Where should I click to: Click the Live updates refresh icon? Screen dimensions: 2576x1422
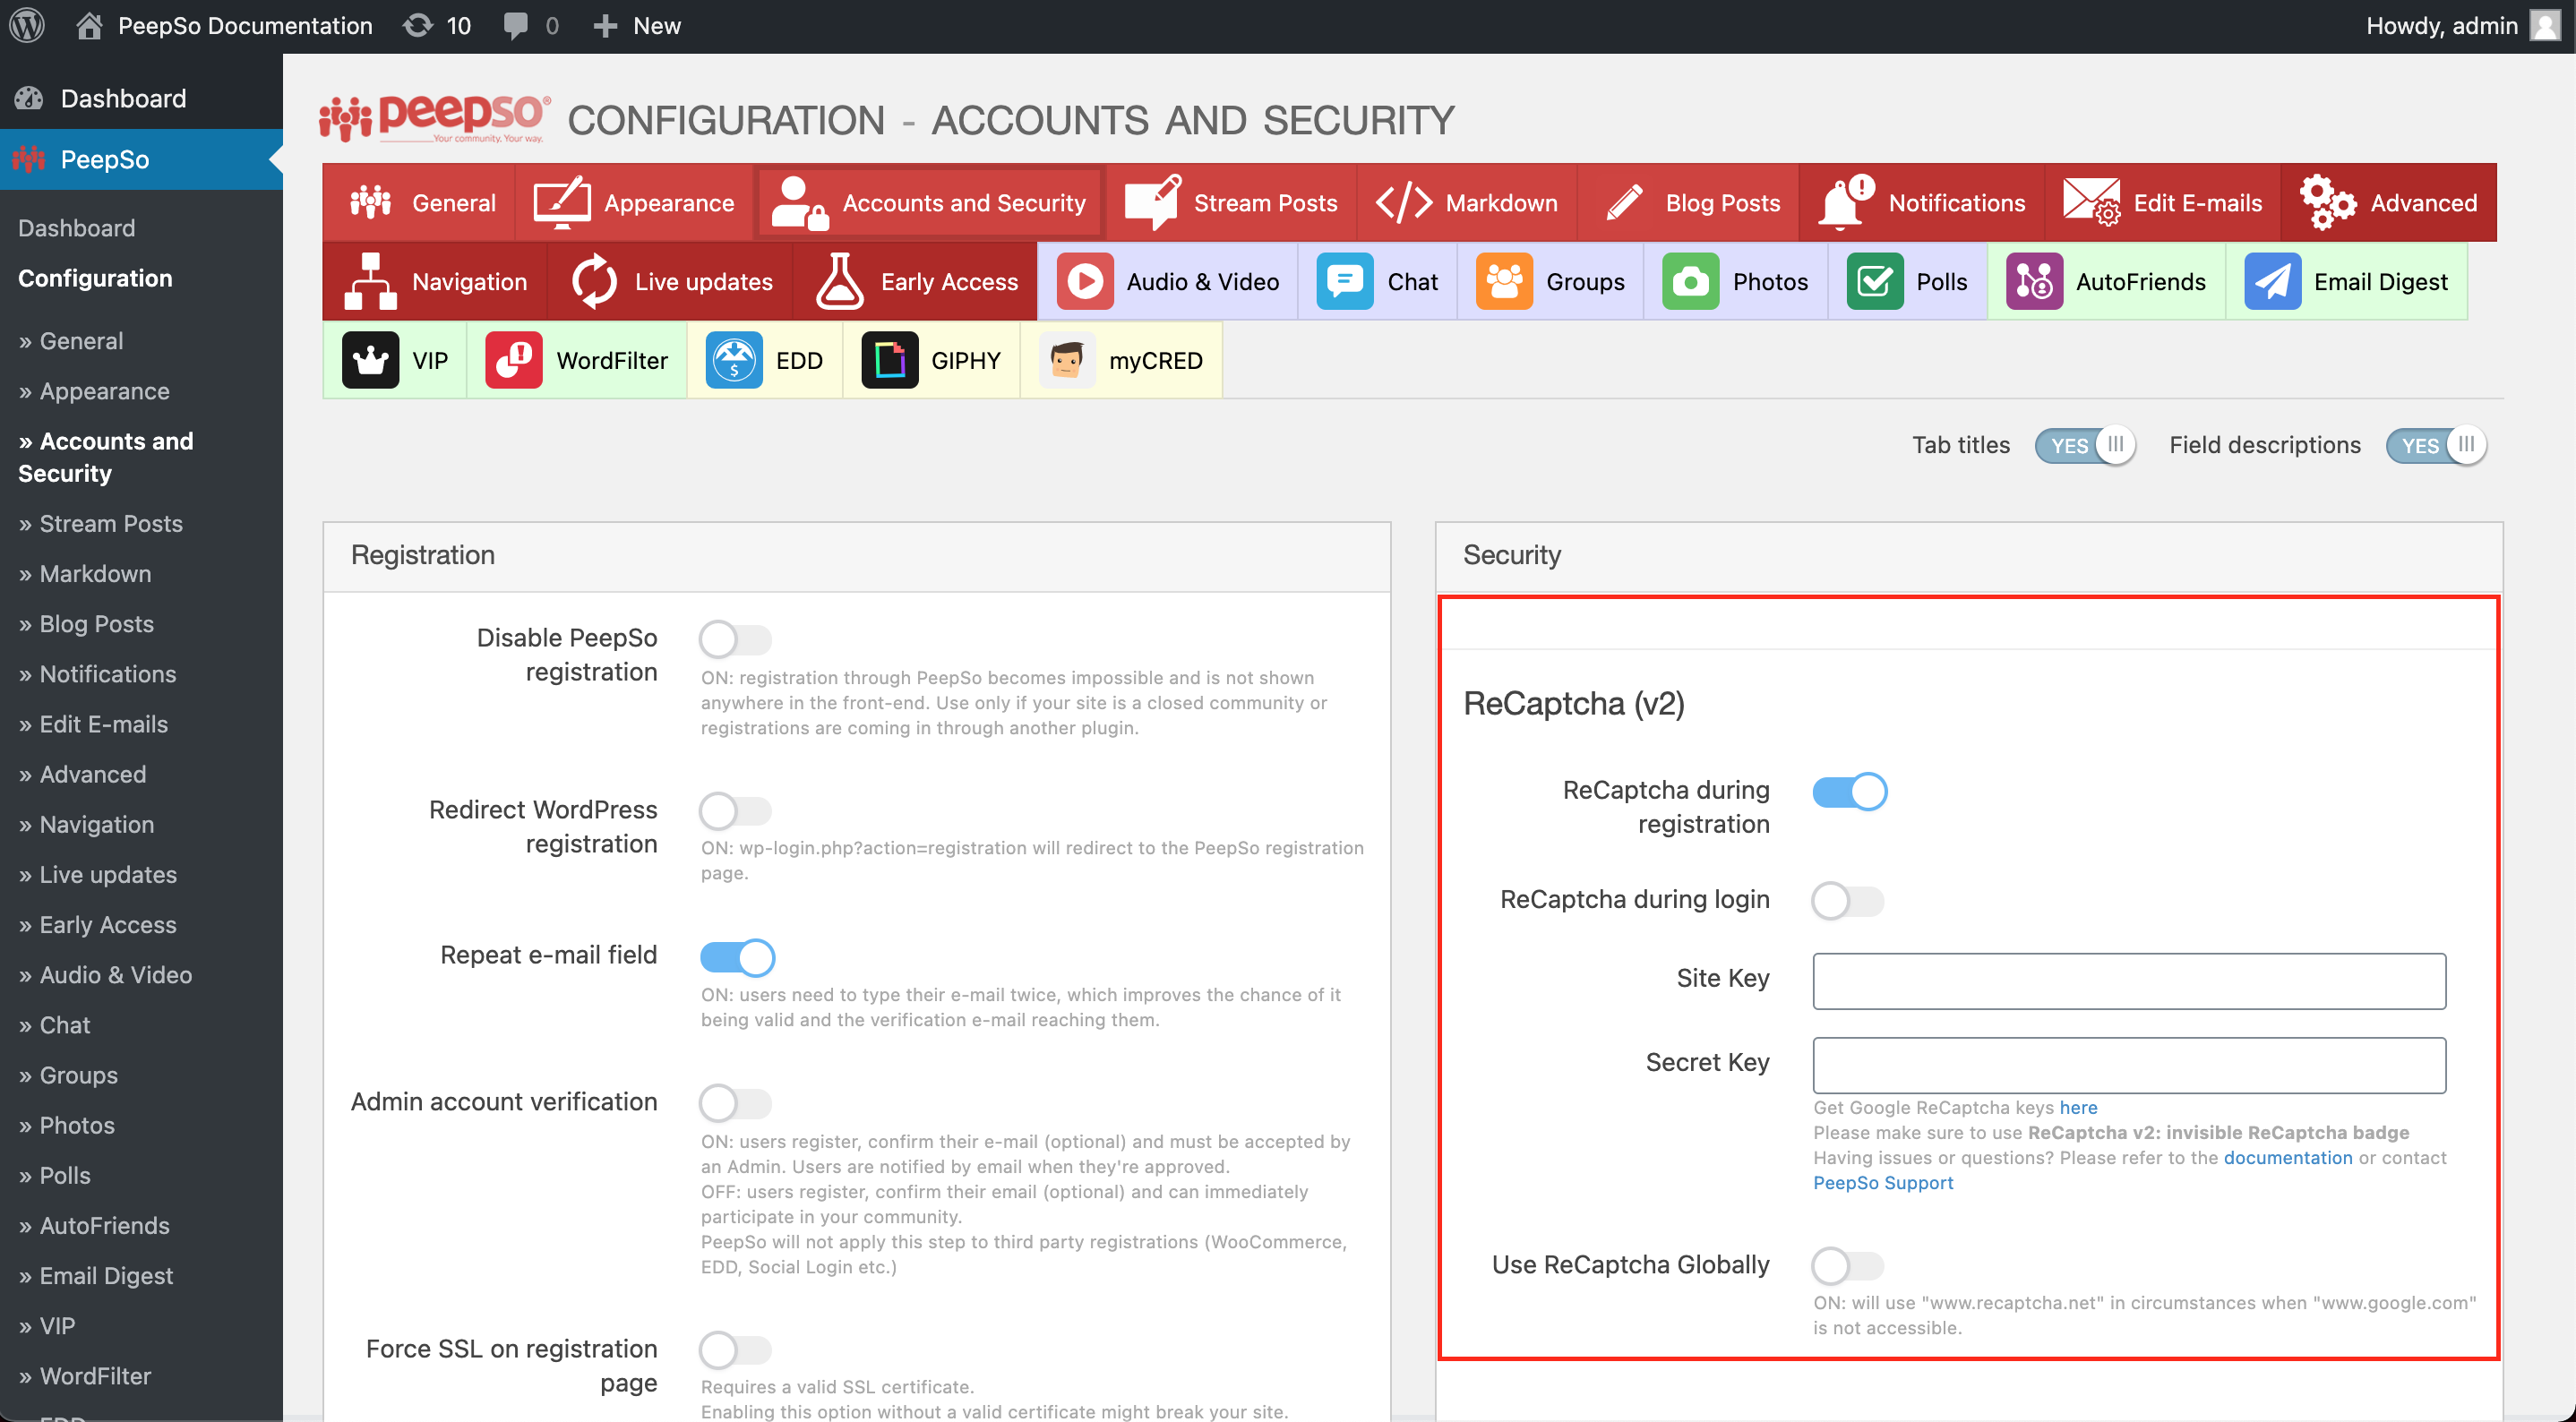[594, 282]
